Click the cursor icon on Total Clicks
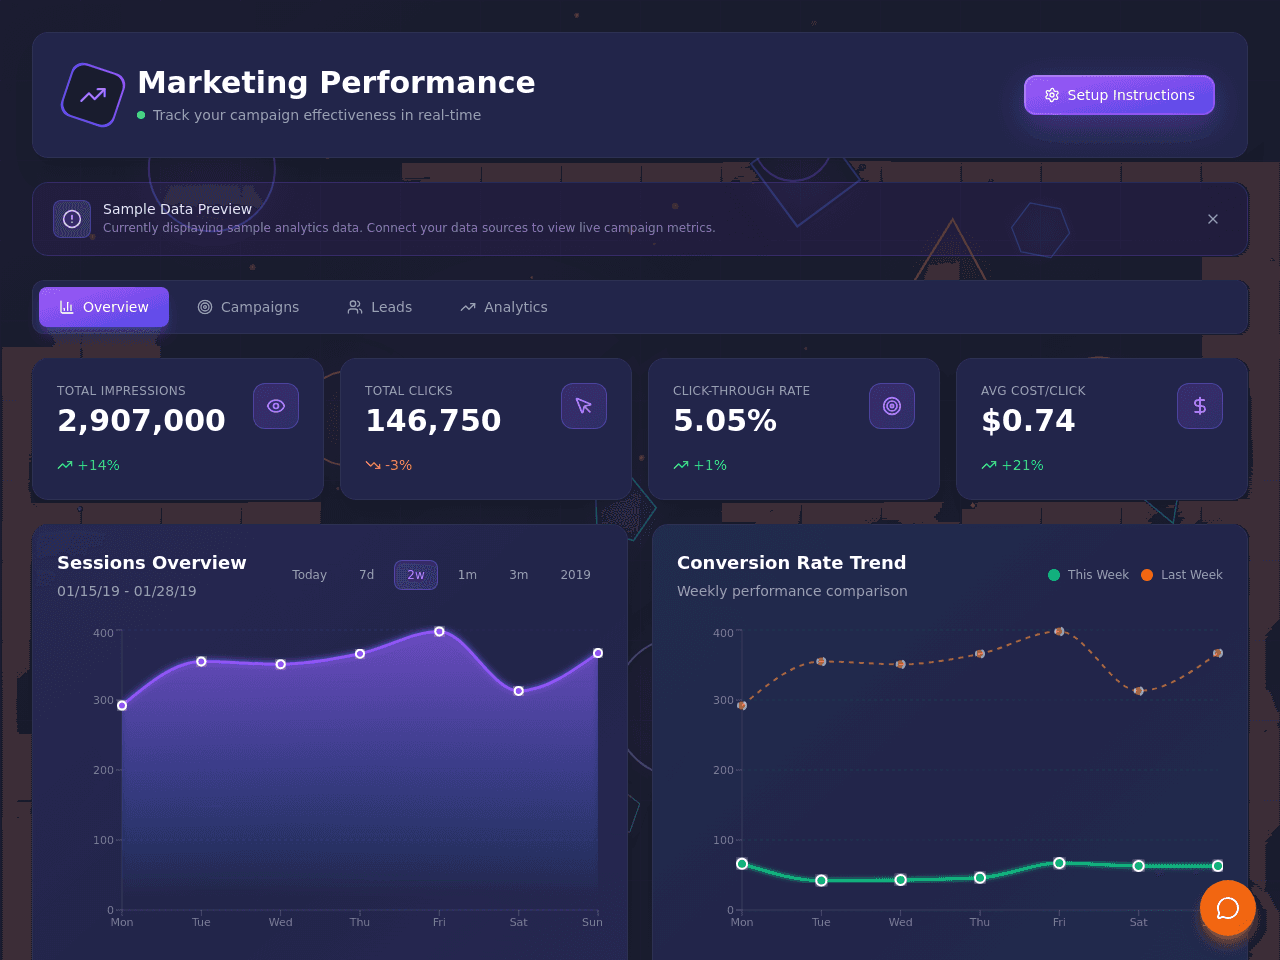 (x=584, y=406)
